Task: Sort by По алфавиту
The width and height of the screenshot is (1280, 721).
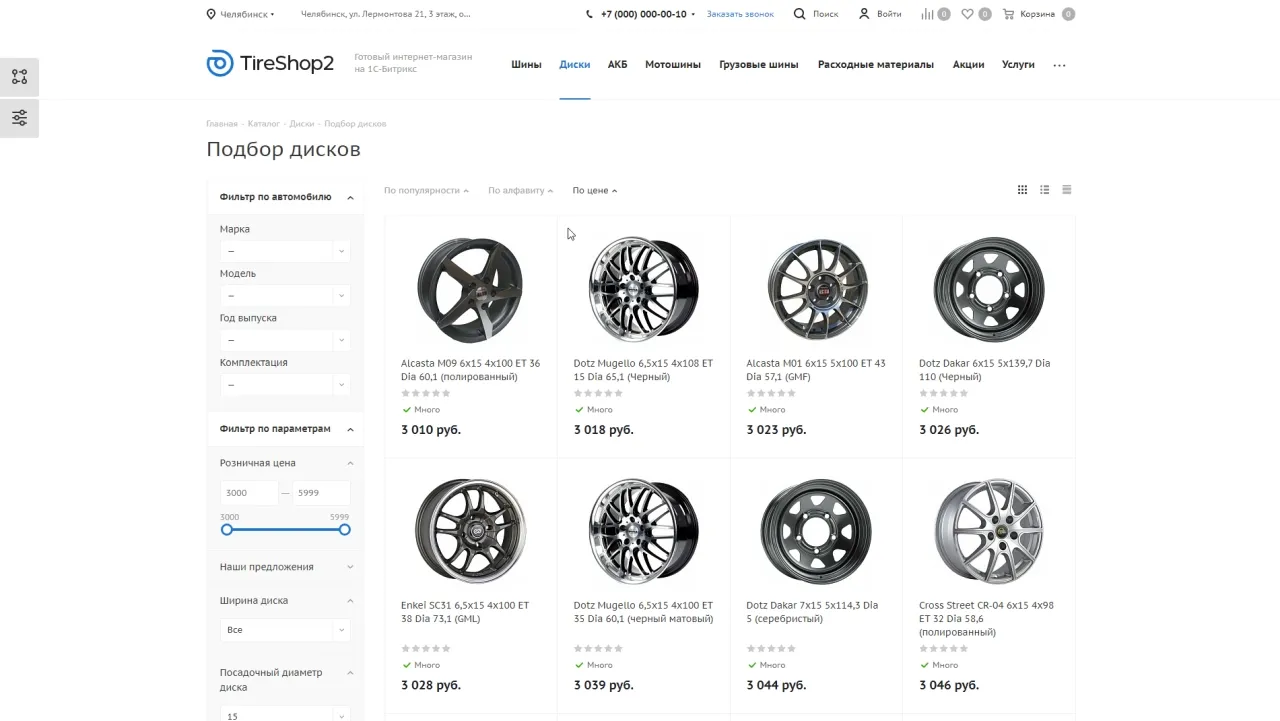Action: pyautogui.click(x=520, y=190)
